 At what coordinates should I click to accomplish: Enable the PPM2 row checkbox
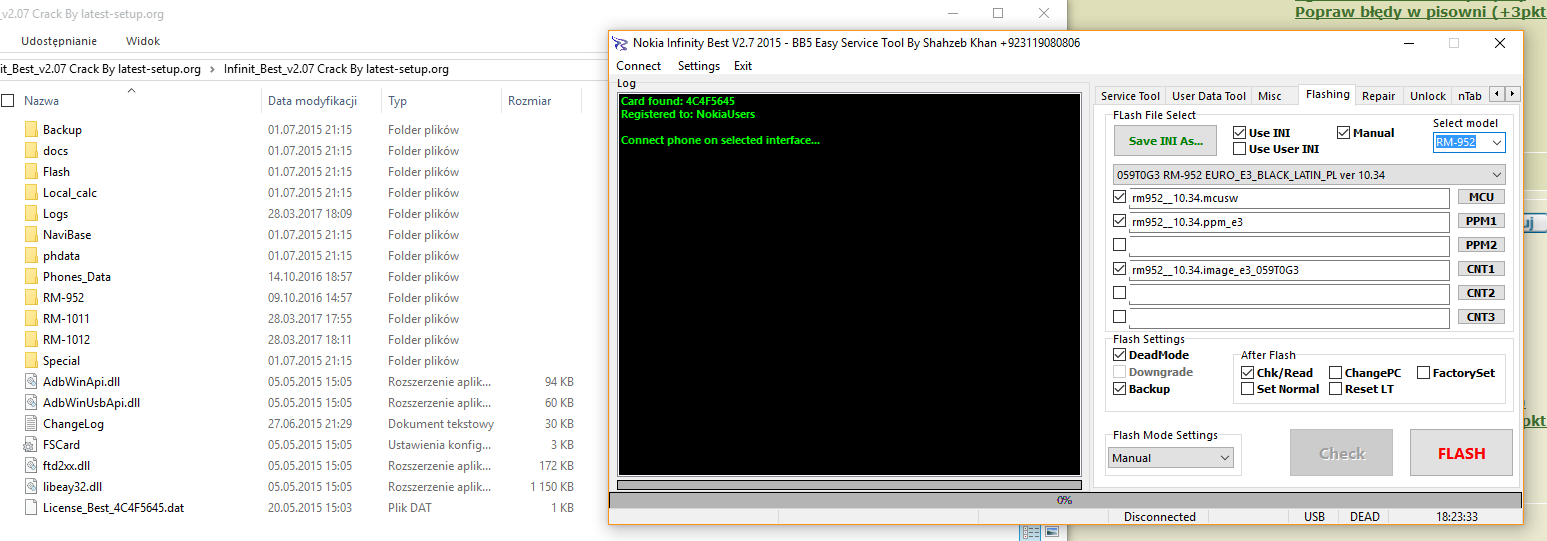[x=1119, y=245]
